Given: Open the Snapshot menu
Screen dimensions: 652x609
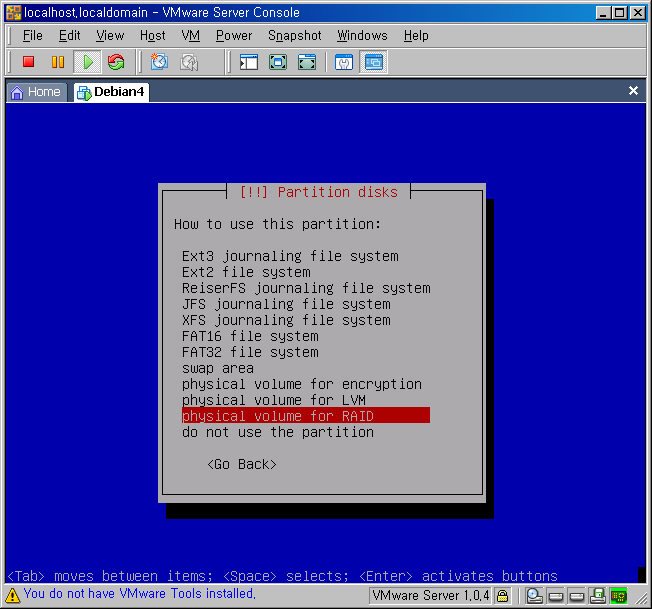Looking at the screenshot, I should 294,35.
